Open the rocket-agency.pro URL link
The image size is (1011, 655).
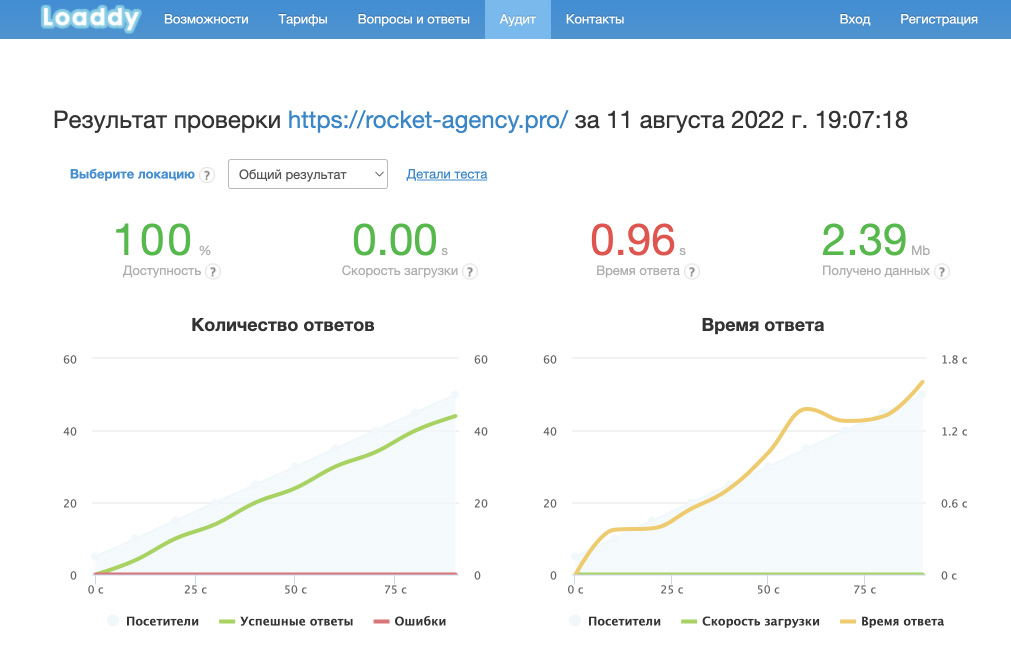[x=427, y=120]
